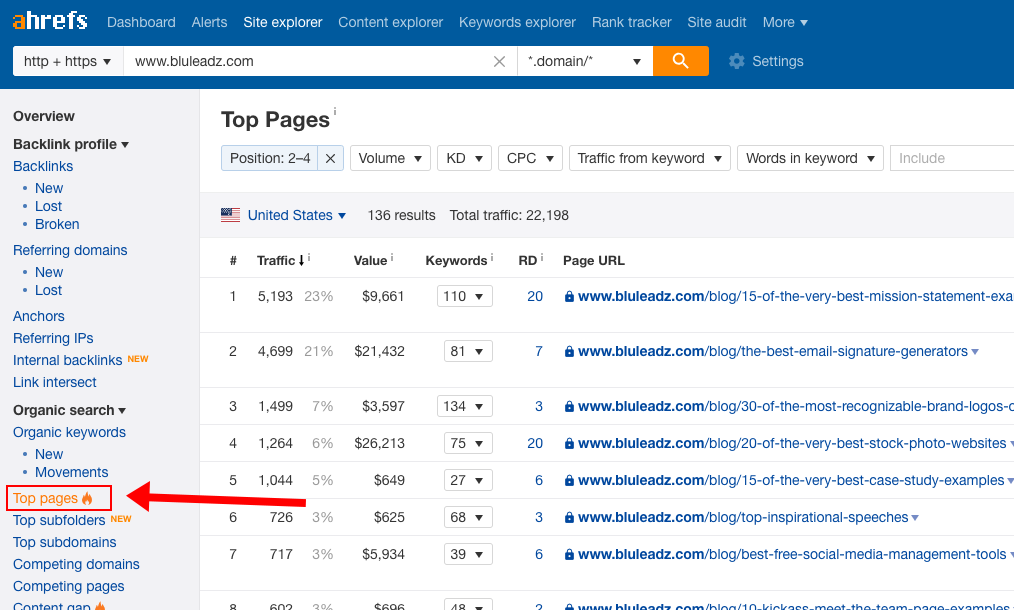Open the http + https protocol dropdown
This screenshot has height=610, width=1014.
(68, 61)
